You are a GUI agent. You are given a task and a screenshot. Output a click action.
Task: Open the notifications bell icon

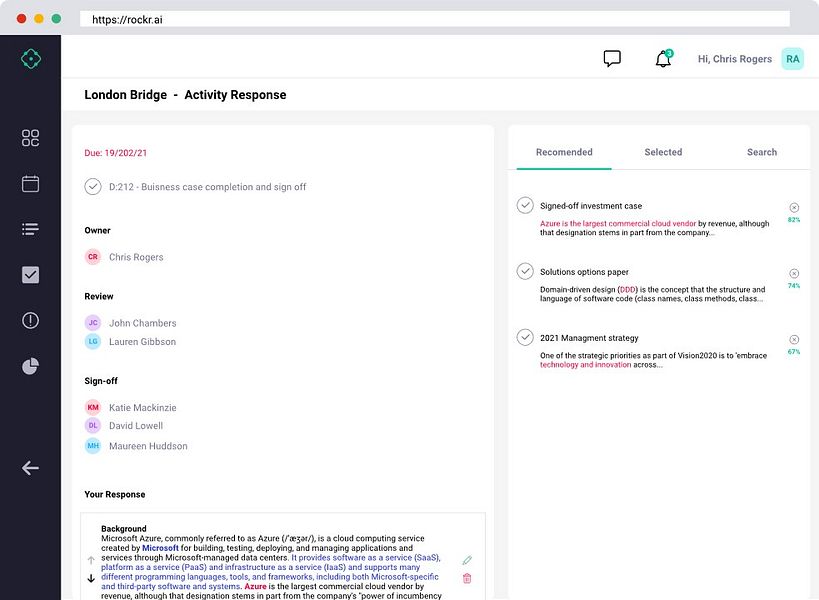click(x=663, y=58)
